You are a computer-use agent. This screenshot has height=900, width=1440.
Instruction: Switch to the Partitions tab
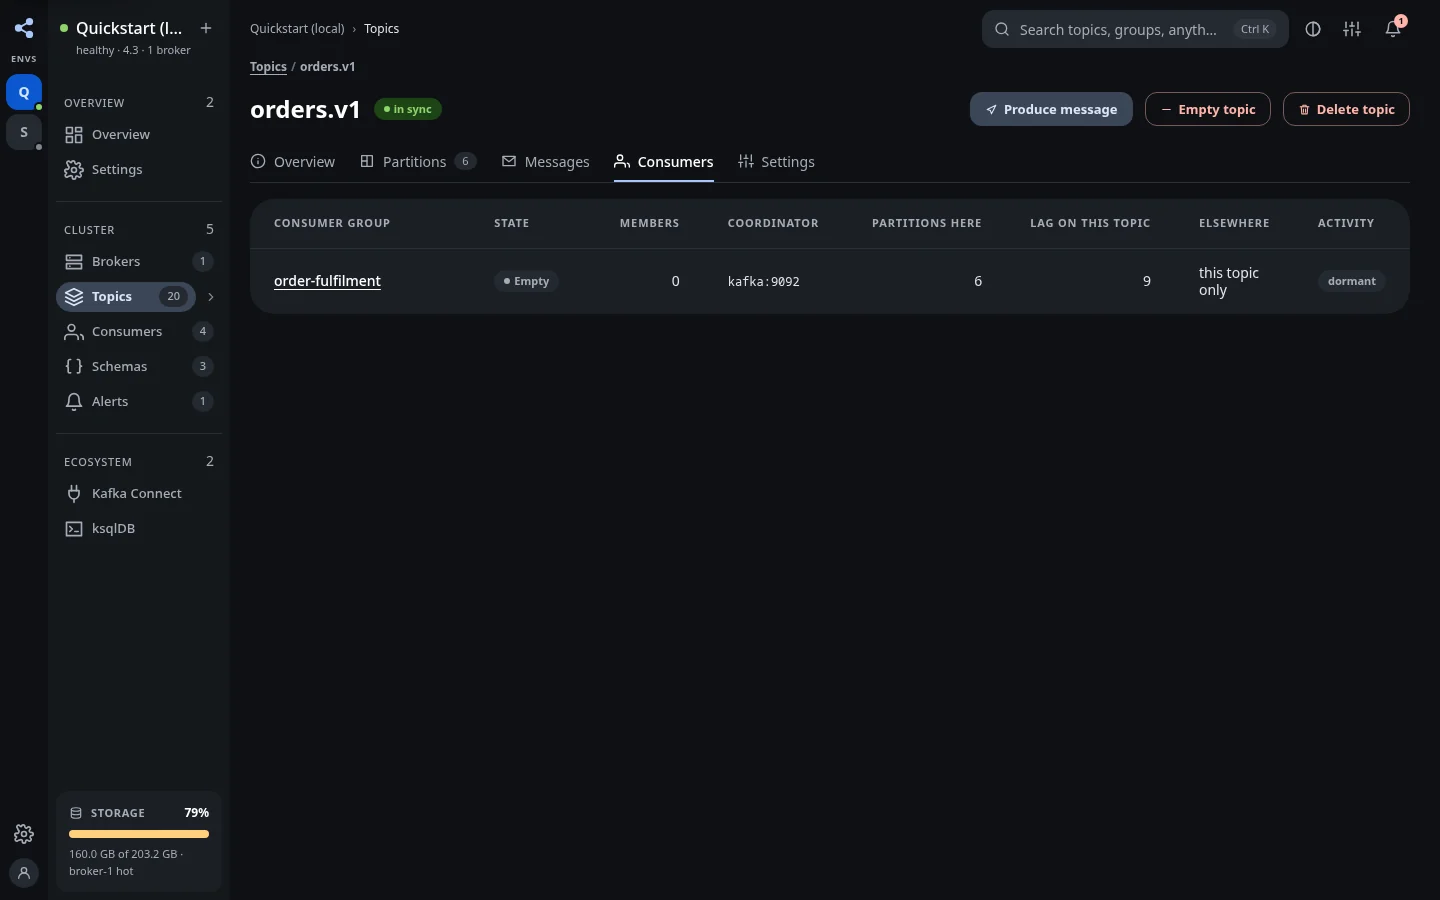tap(418, 162)
